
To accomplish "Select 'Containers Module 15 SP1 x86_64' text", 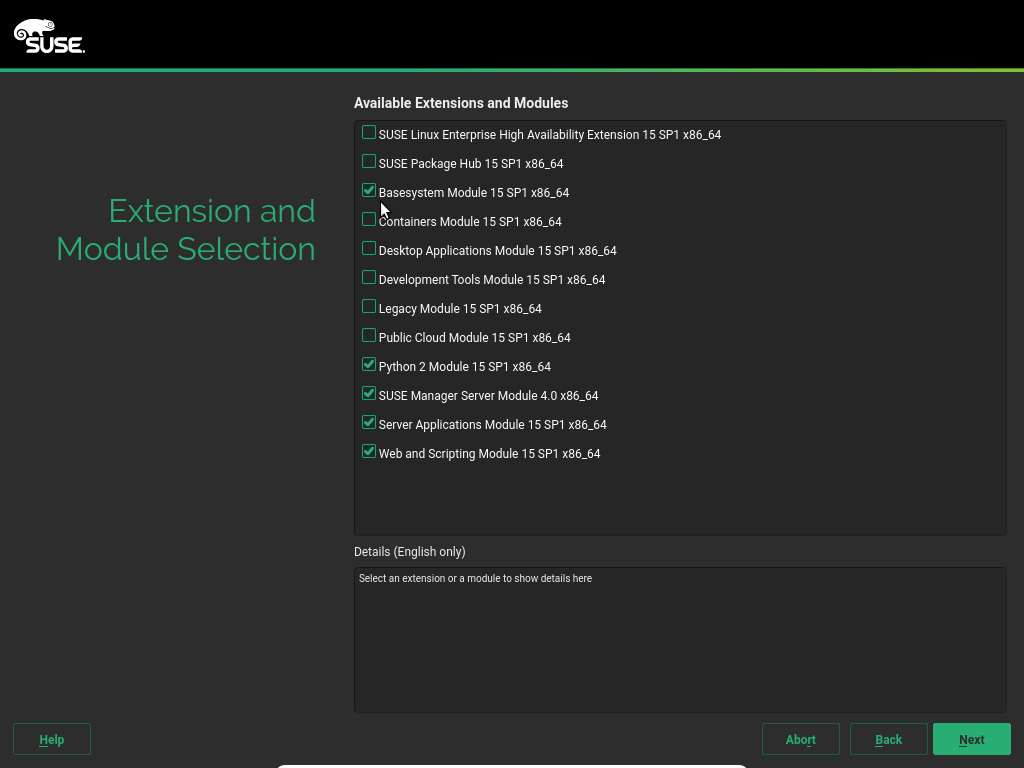I will (x=470, y=222).
